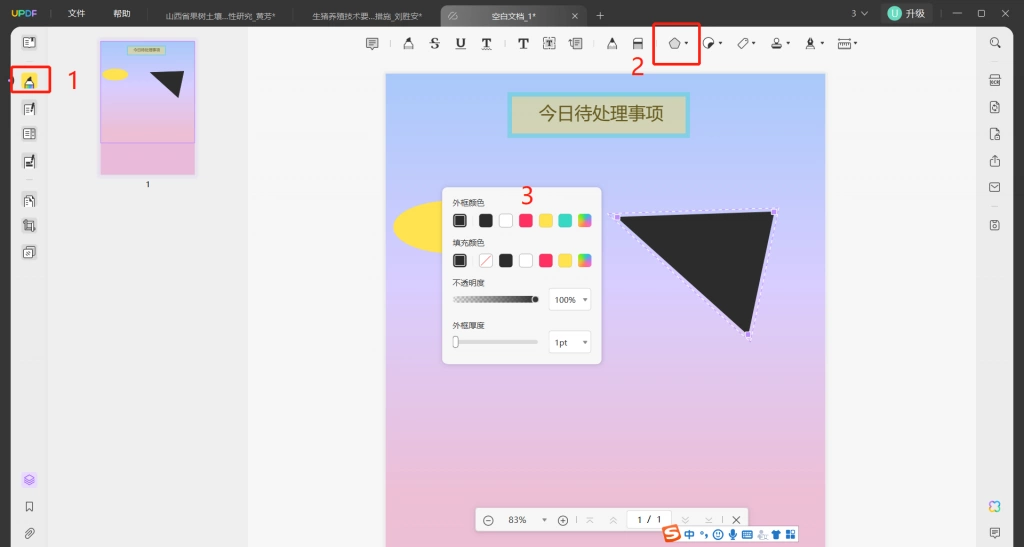Viewport: 1024px width, 547px height.
Task: Select the page 1 thumbnail
Action: (x=148, y=108)
